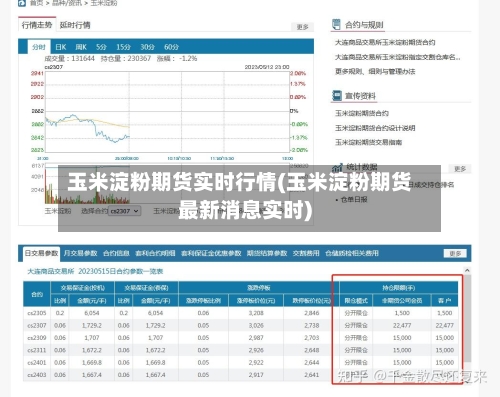This screenshot has height=397, width=500.
Task: Click cs2401 in the table
Action: pos(37,362)
